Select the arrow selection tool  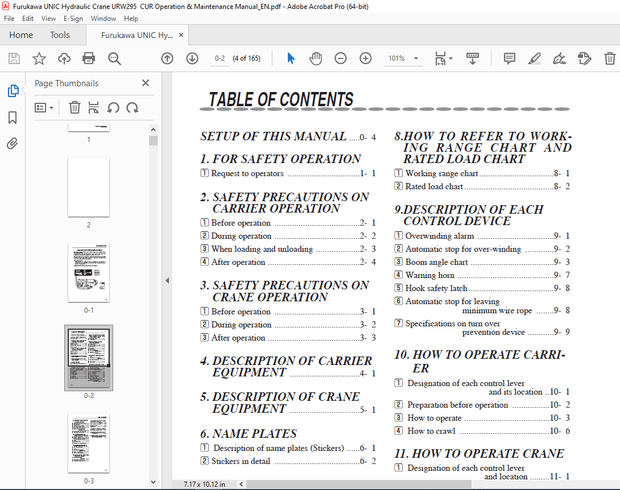point(291,59)
